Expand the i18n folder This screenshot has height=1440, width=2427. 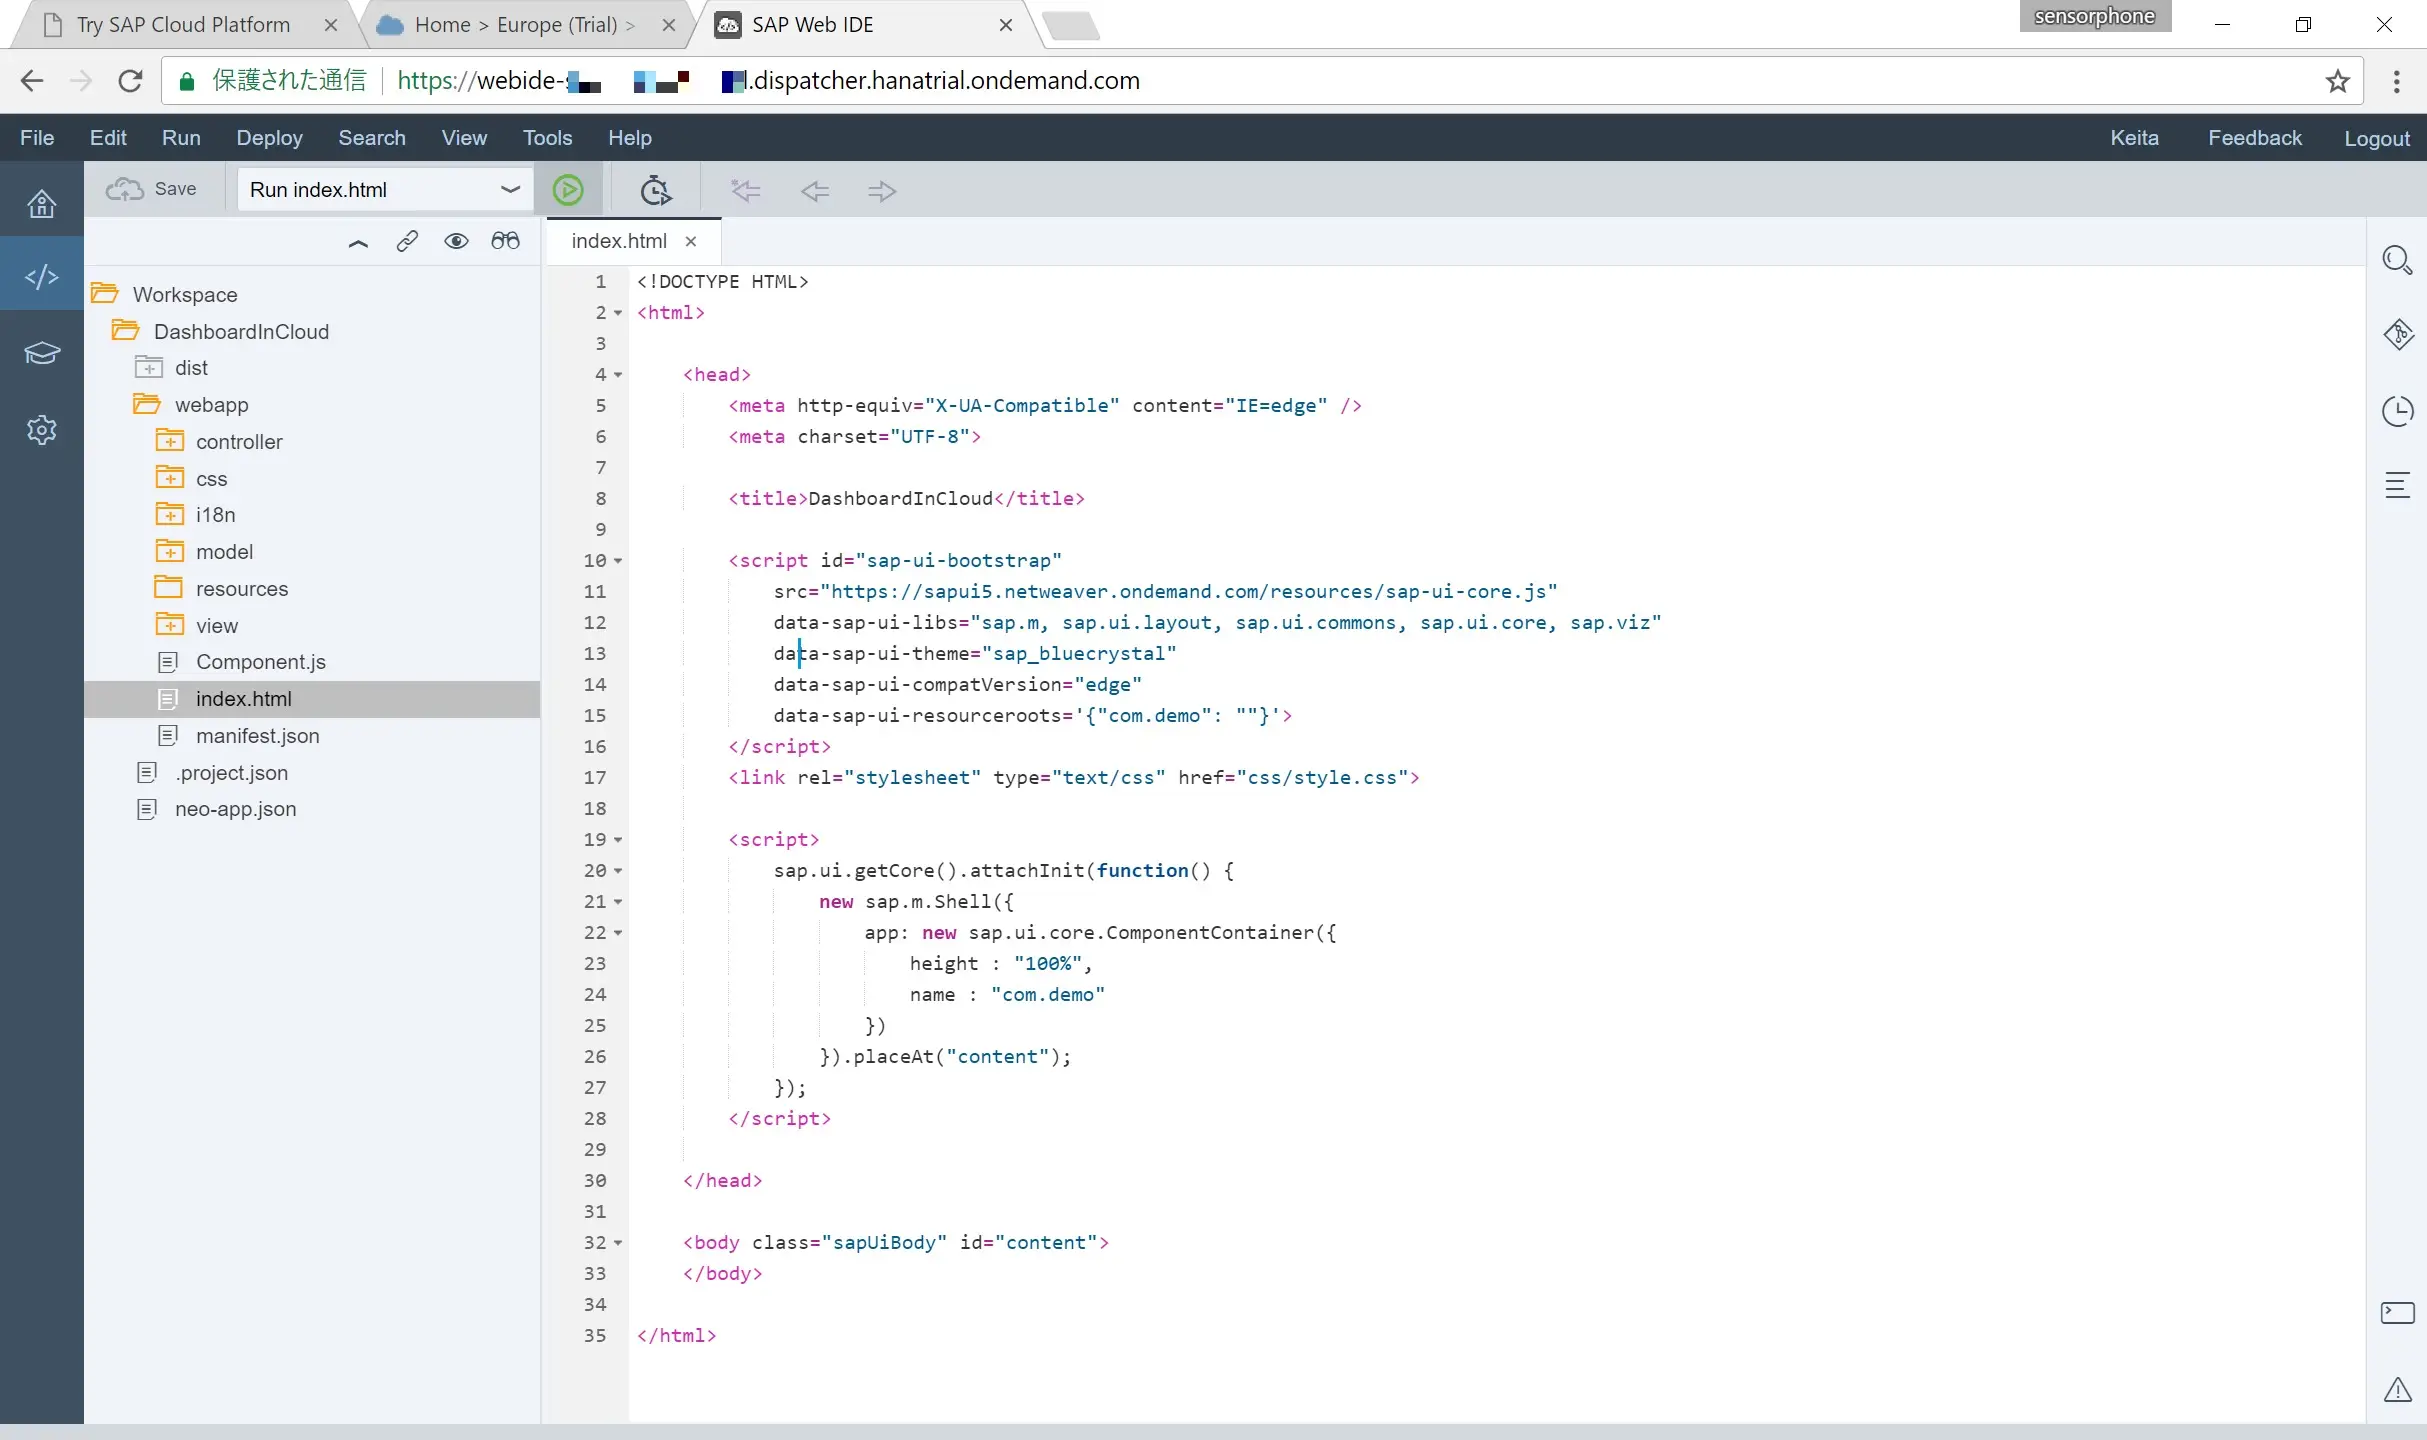point(169,514)
